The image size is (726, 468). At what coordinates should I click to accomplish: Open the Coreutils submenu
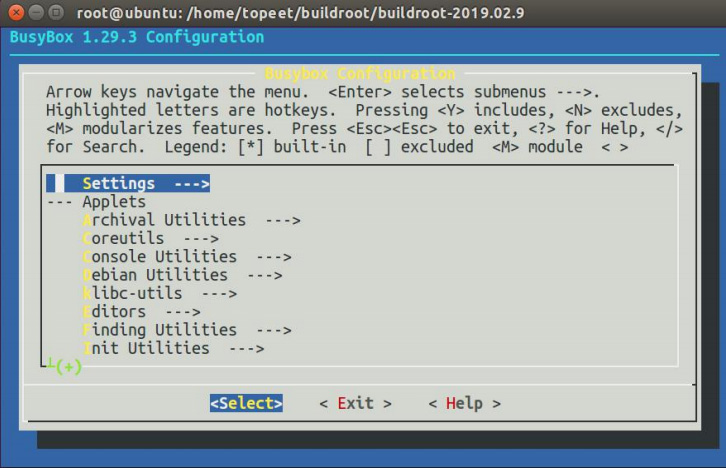(x=150, y=238)
